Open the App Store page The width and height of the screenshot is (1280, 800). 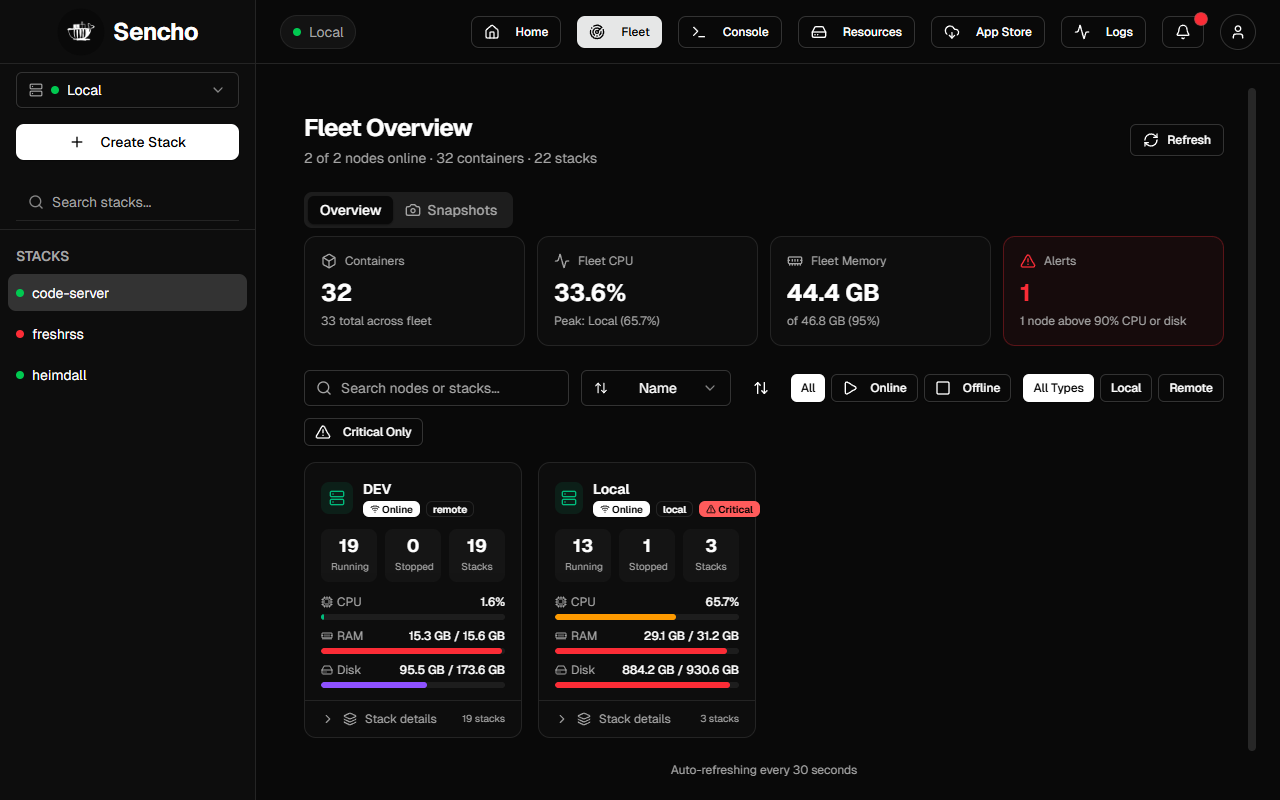click(x=988, y=32)
